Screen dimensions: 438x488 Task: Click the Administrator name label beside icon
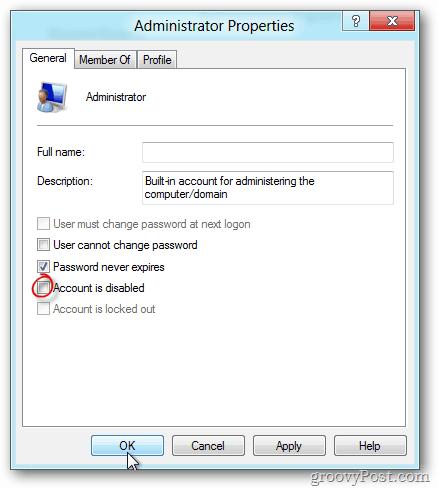click(x=116, y=97)
